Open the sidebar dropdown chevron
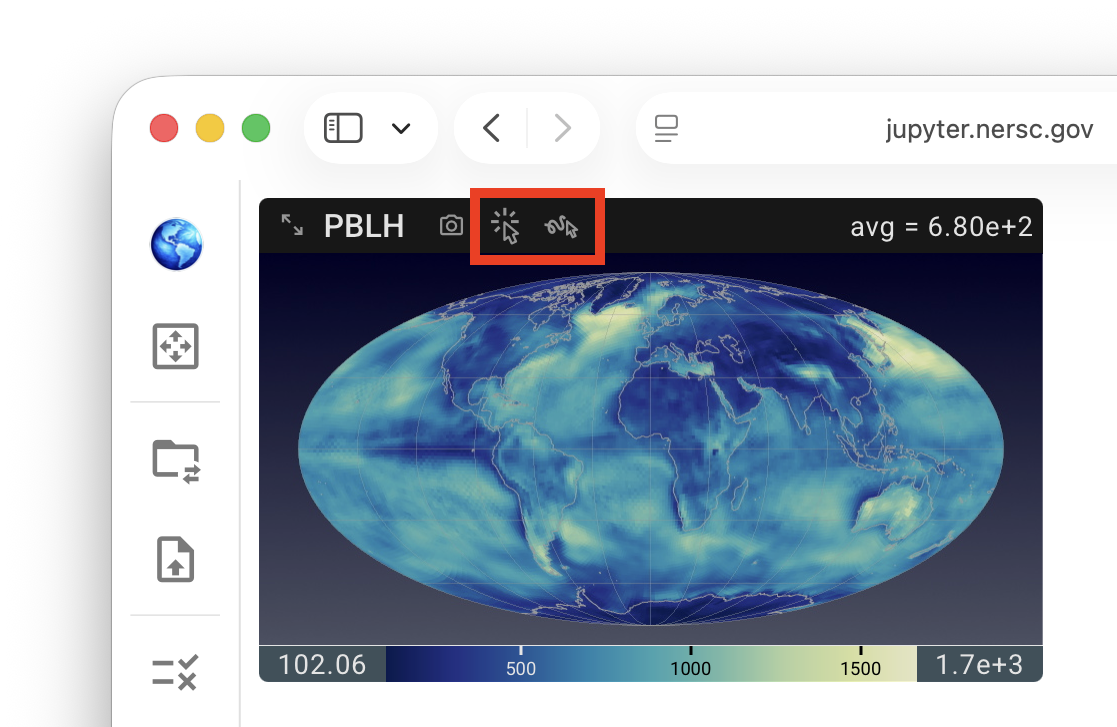1117x727 pixels. [x=401, y=129]
